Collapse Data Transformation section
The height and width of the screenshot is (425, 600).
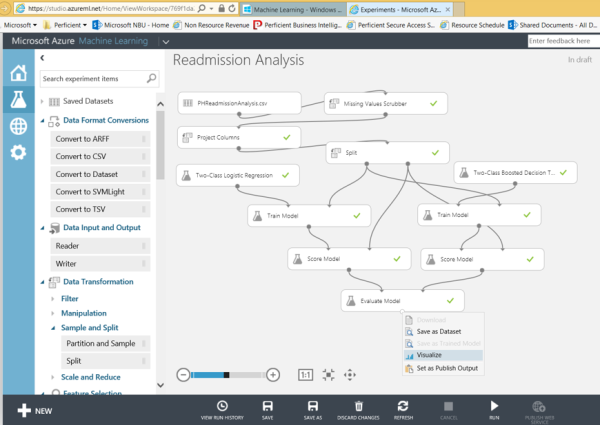(42, 282)
